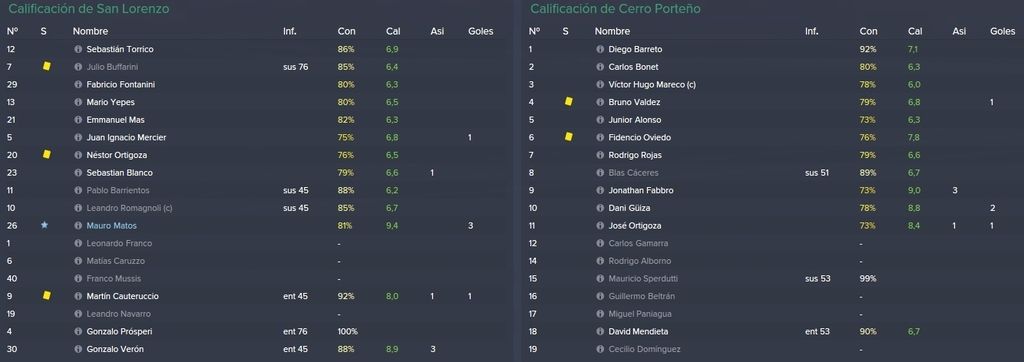The width and height of the screenshot is (1024, 362).
Task: Sort Cerro Porteño table by Con column
Action: coord(869,31)
